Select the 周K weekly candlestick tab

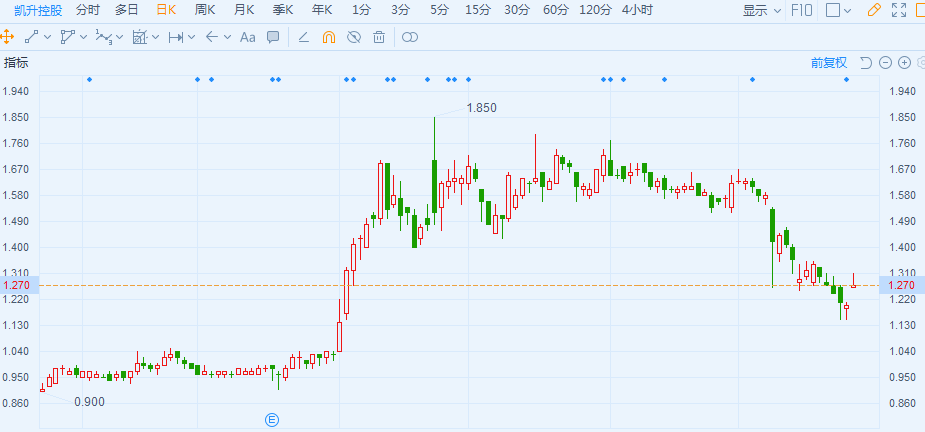[x=205, y=9]
